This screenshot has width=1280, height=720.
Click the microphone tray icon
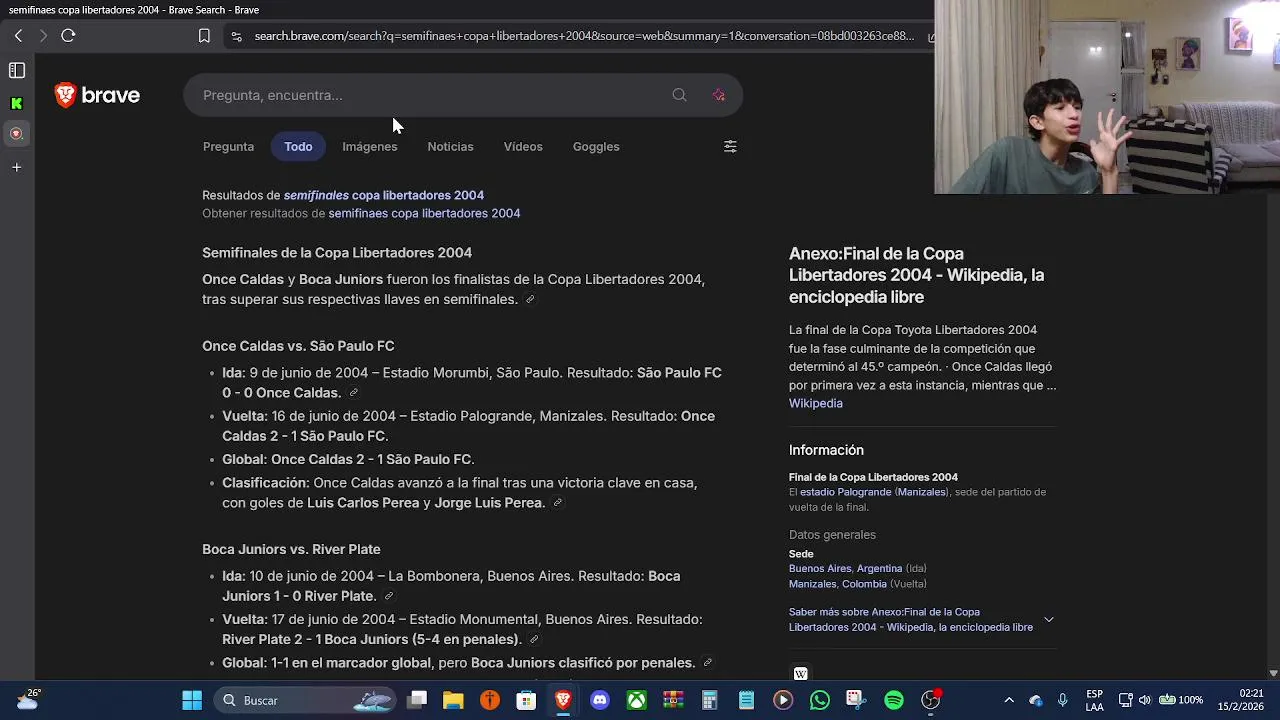(x=1062, y=700)
